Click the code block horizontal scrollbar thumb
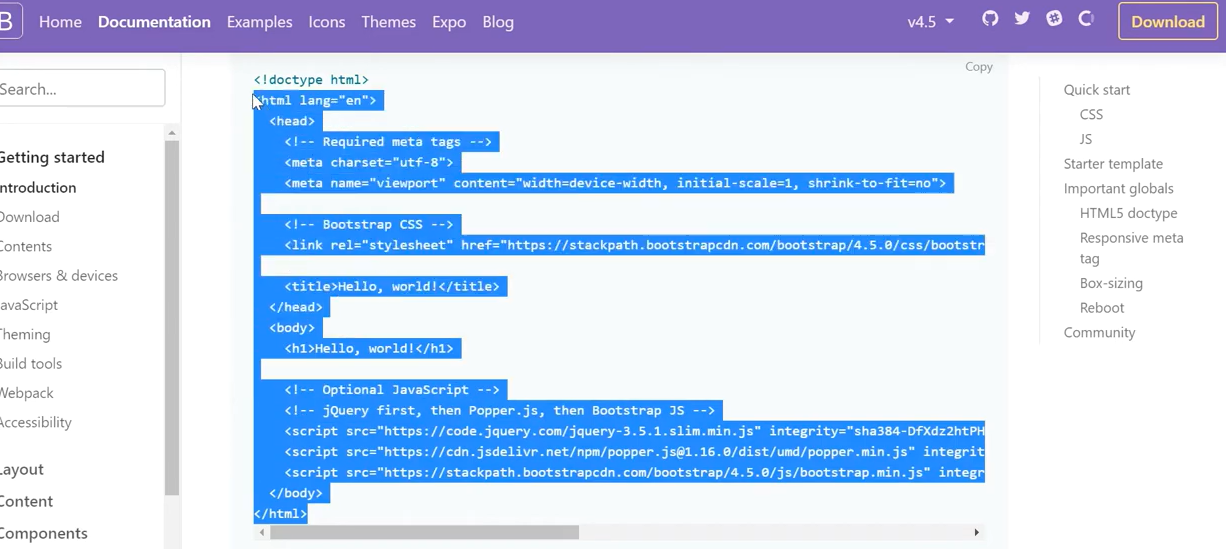Viewport: 1226px width, 549px height. [424, 532]
